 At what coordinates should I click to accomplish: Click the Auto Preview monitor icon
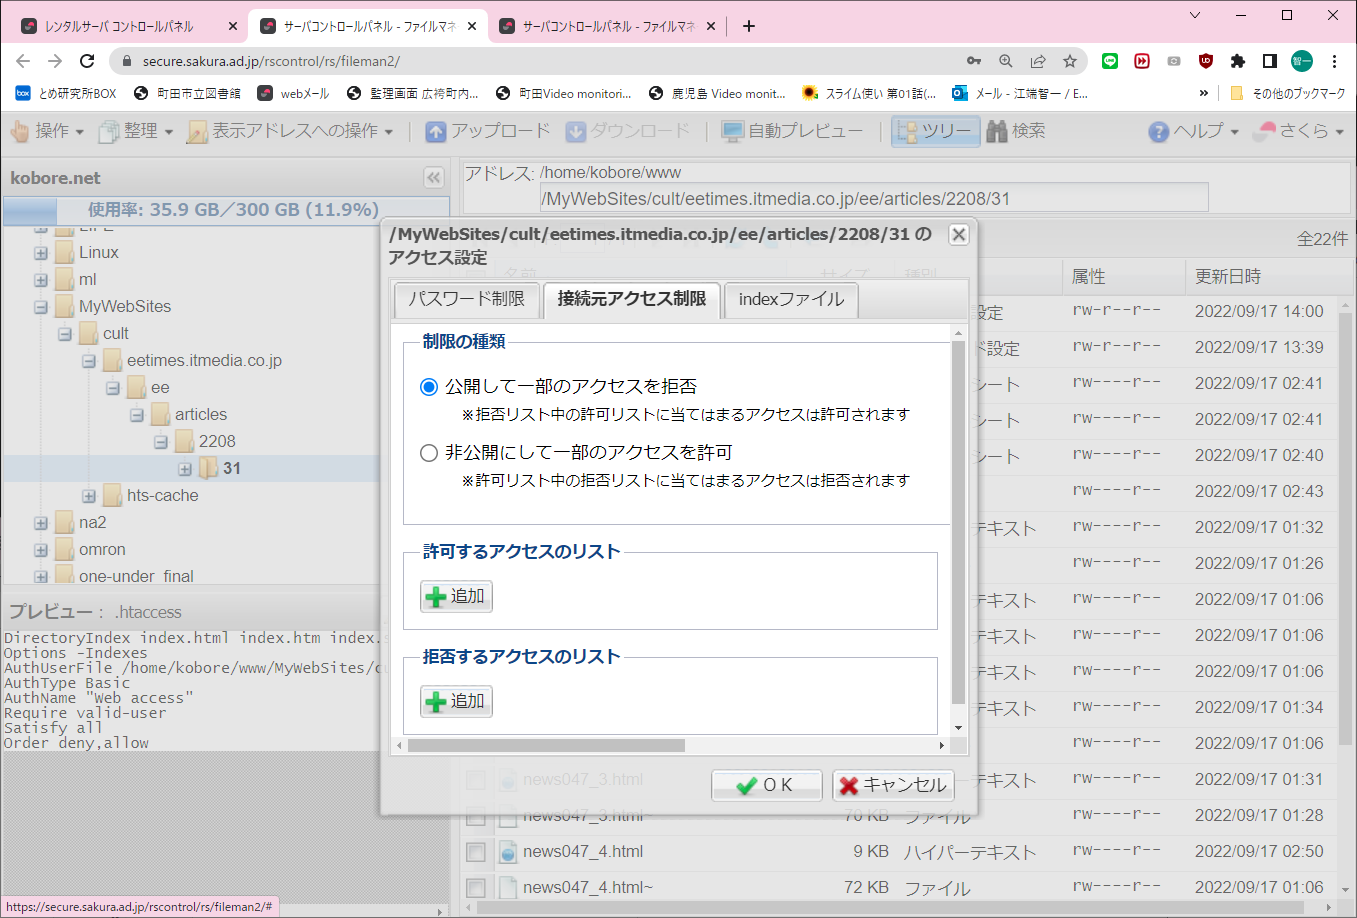(733, 131)
